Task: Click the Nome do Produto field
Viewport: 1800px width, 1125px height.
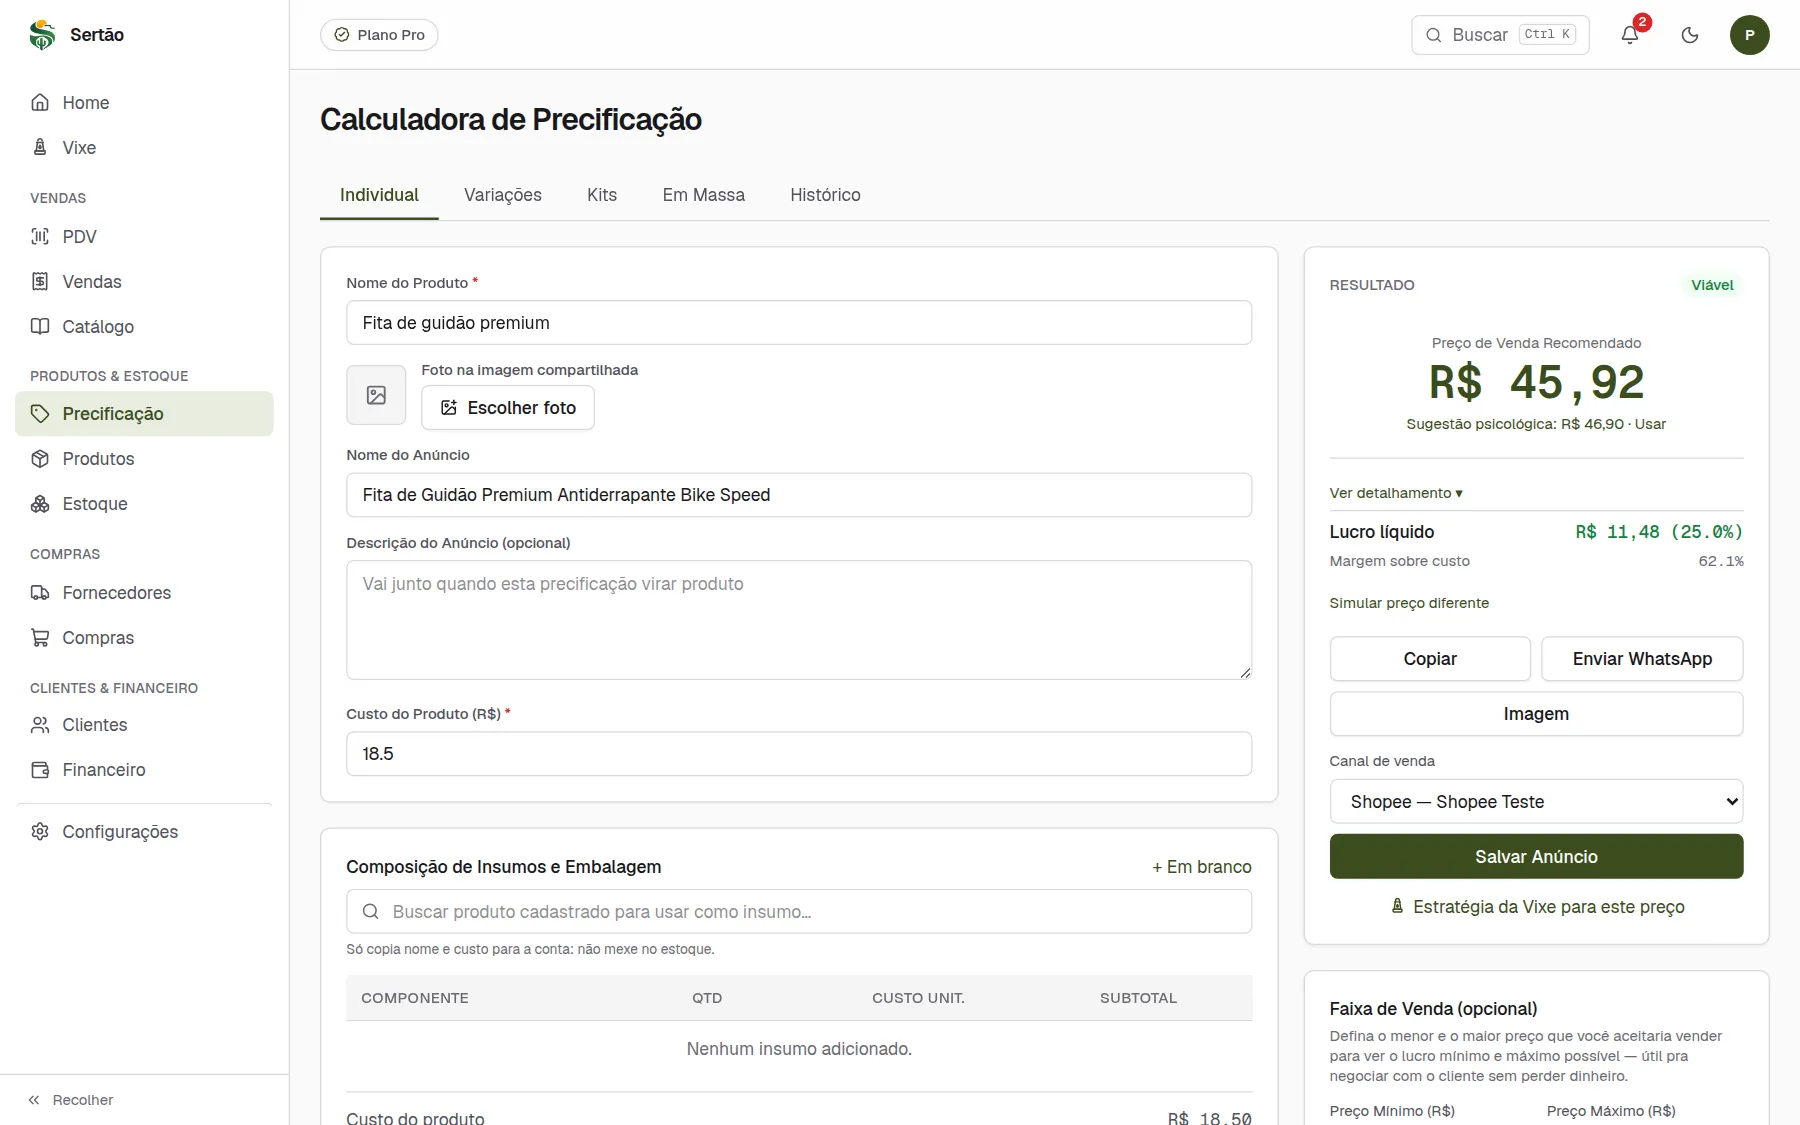Action: click(x=799, y=323)
